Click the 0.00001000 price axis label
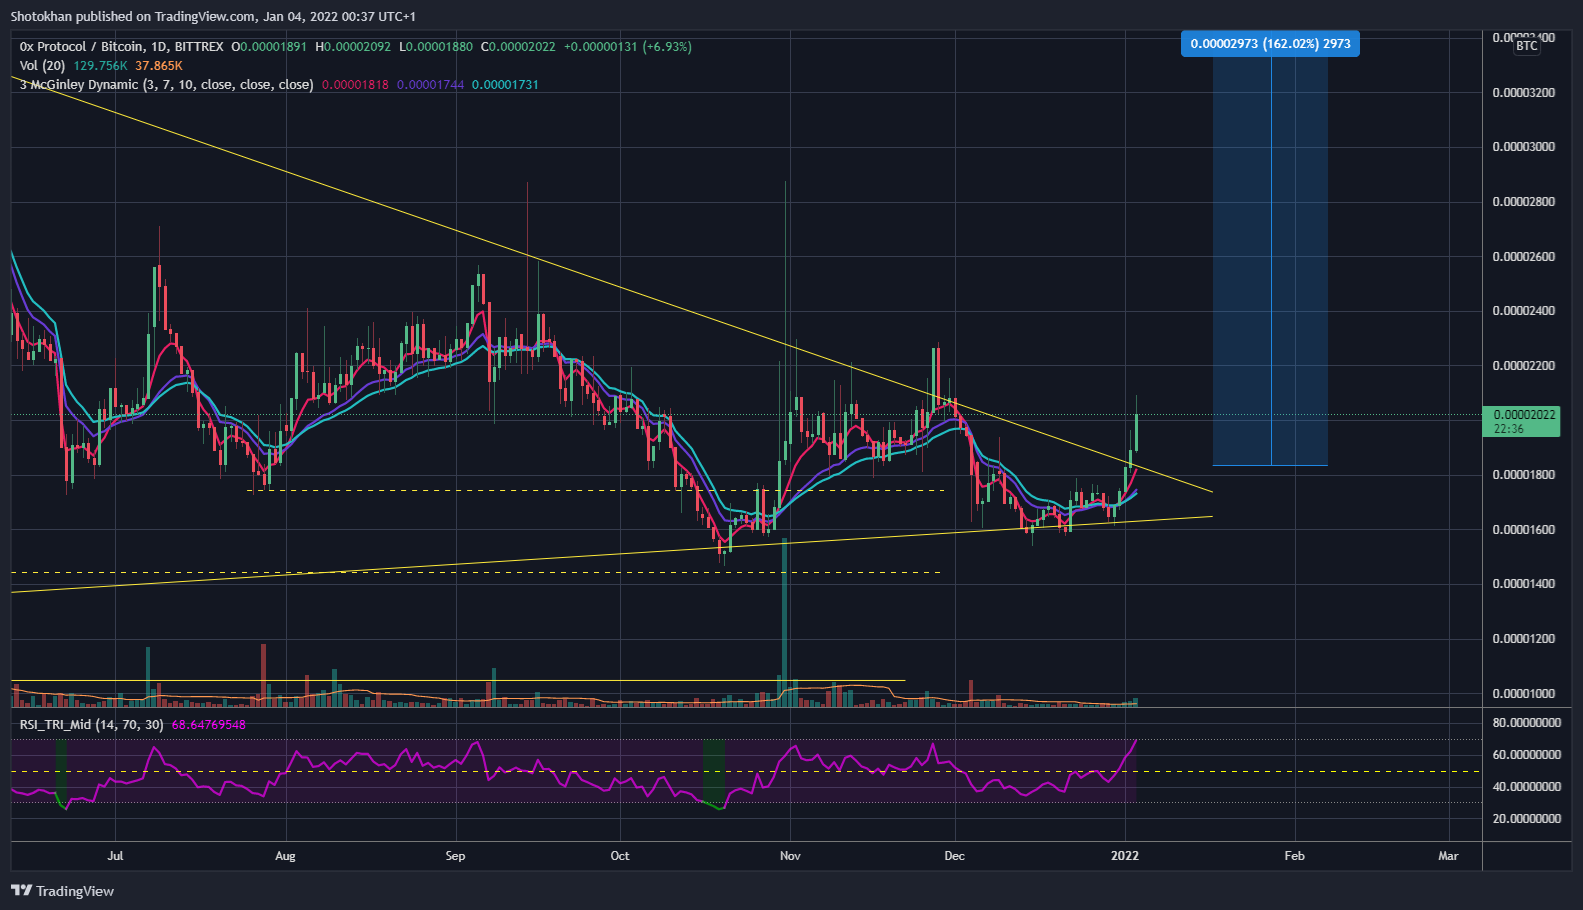1583x910 pixels. pyautogui.click(x=1524, y=694)
